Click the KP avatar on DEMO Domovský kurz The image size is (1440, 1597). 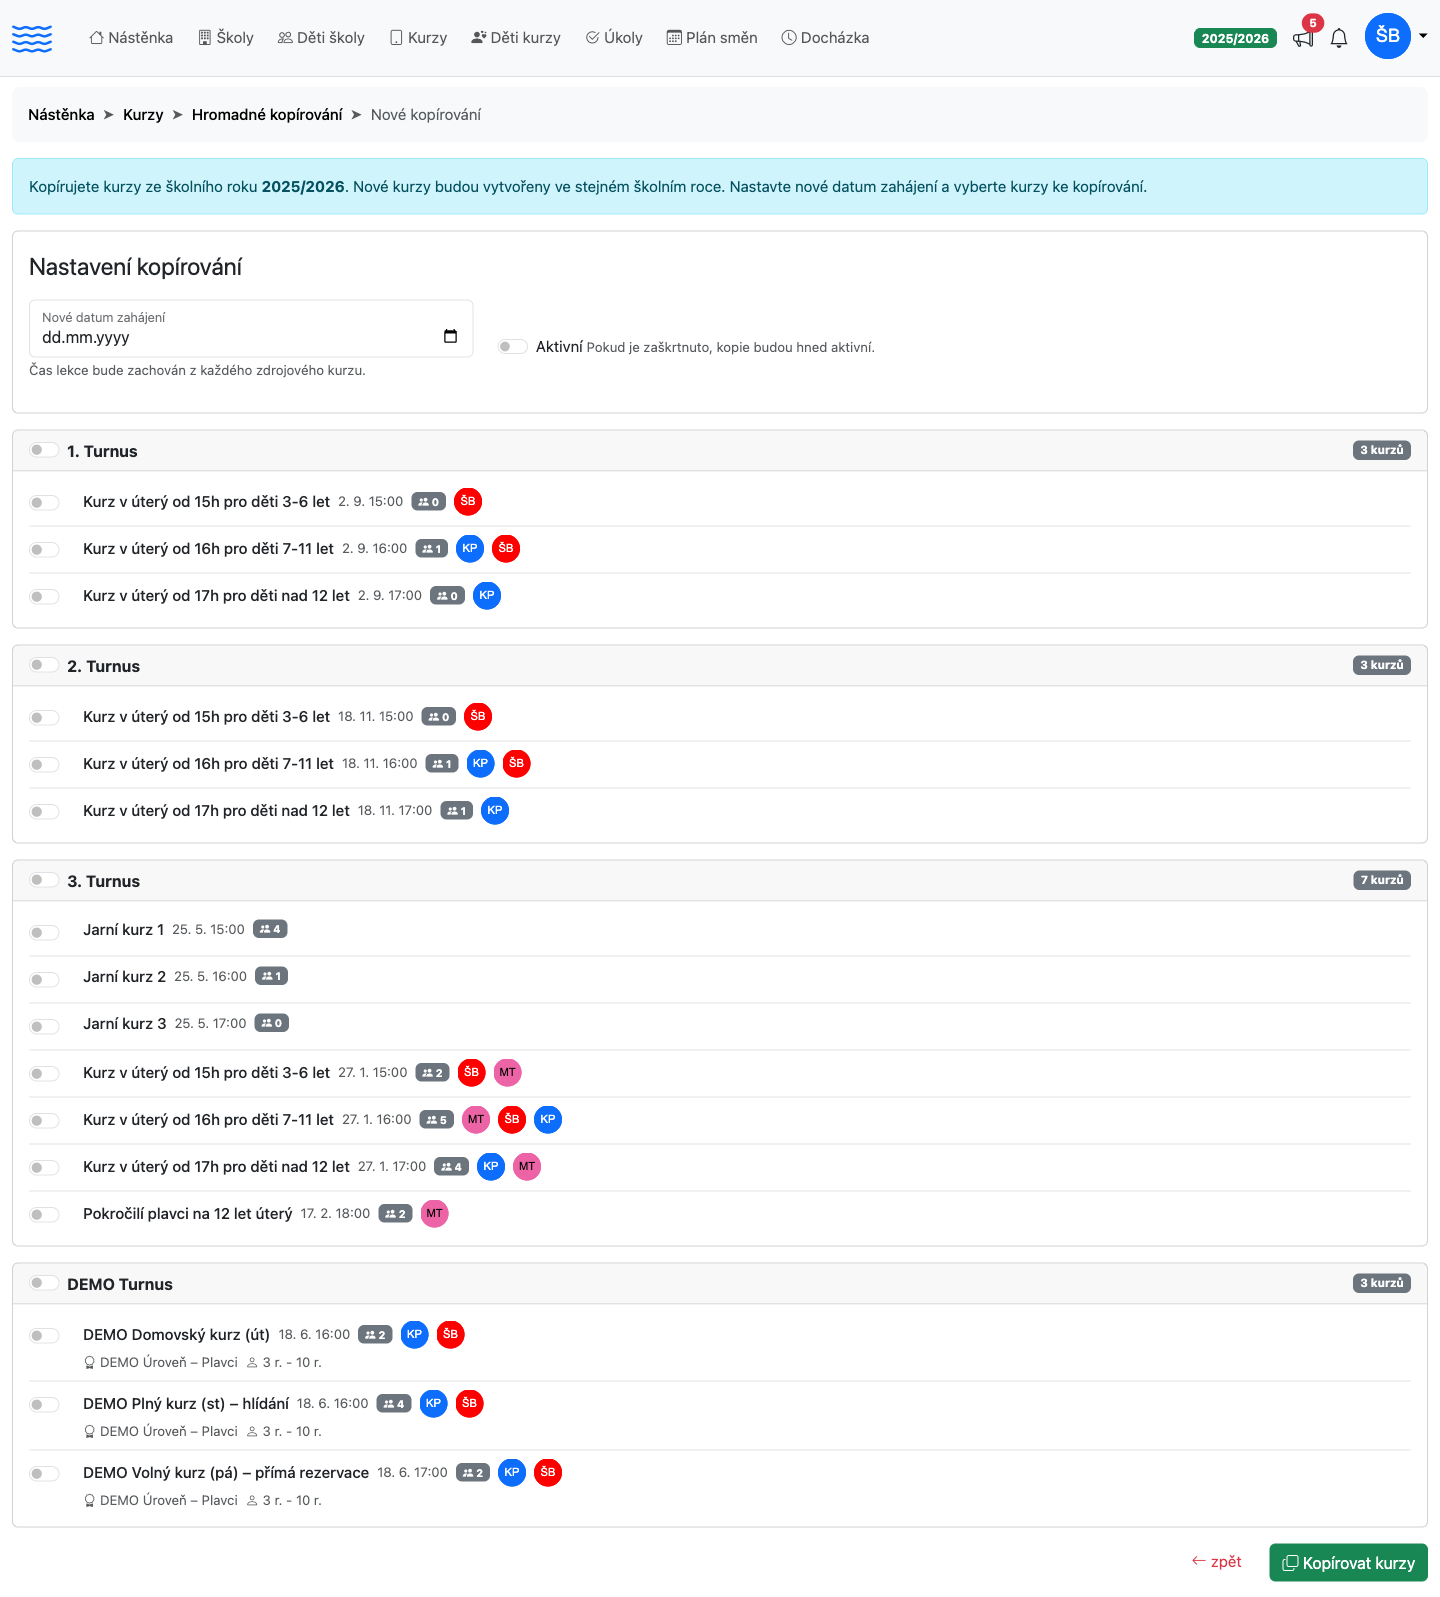point(415,1334)
